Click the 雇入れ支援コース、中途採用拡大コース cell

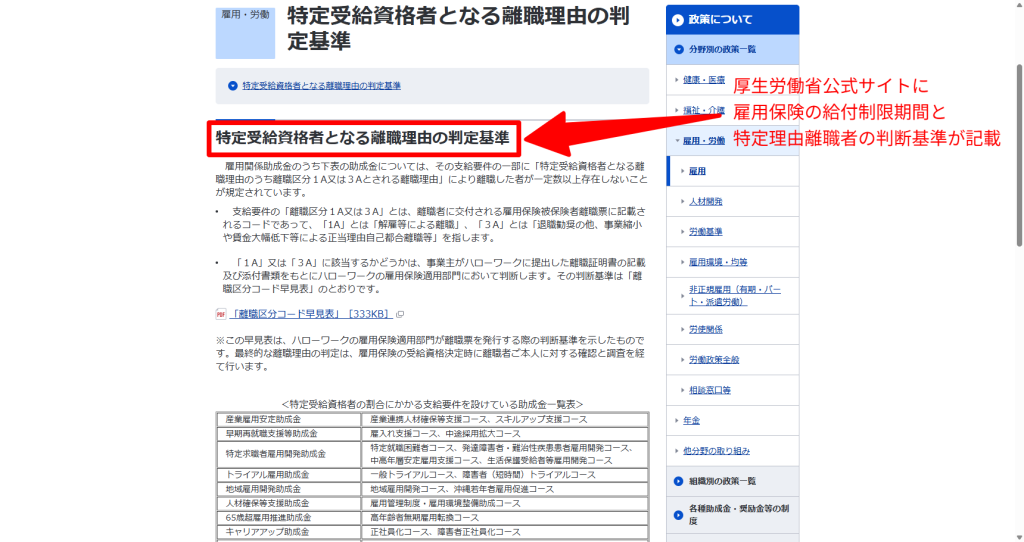click(x=505, y=434)
